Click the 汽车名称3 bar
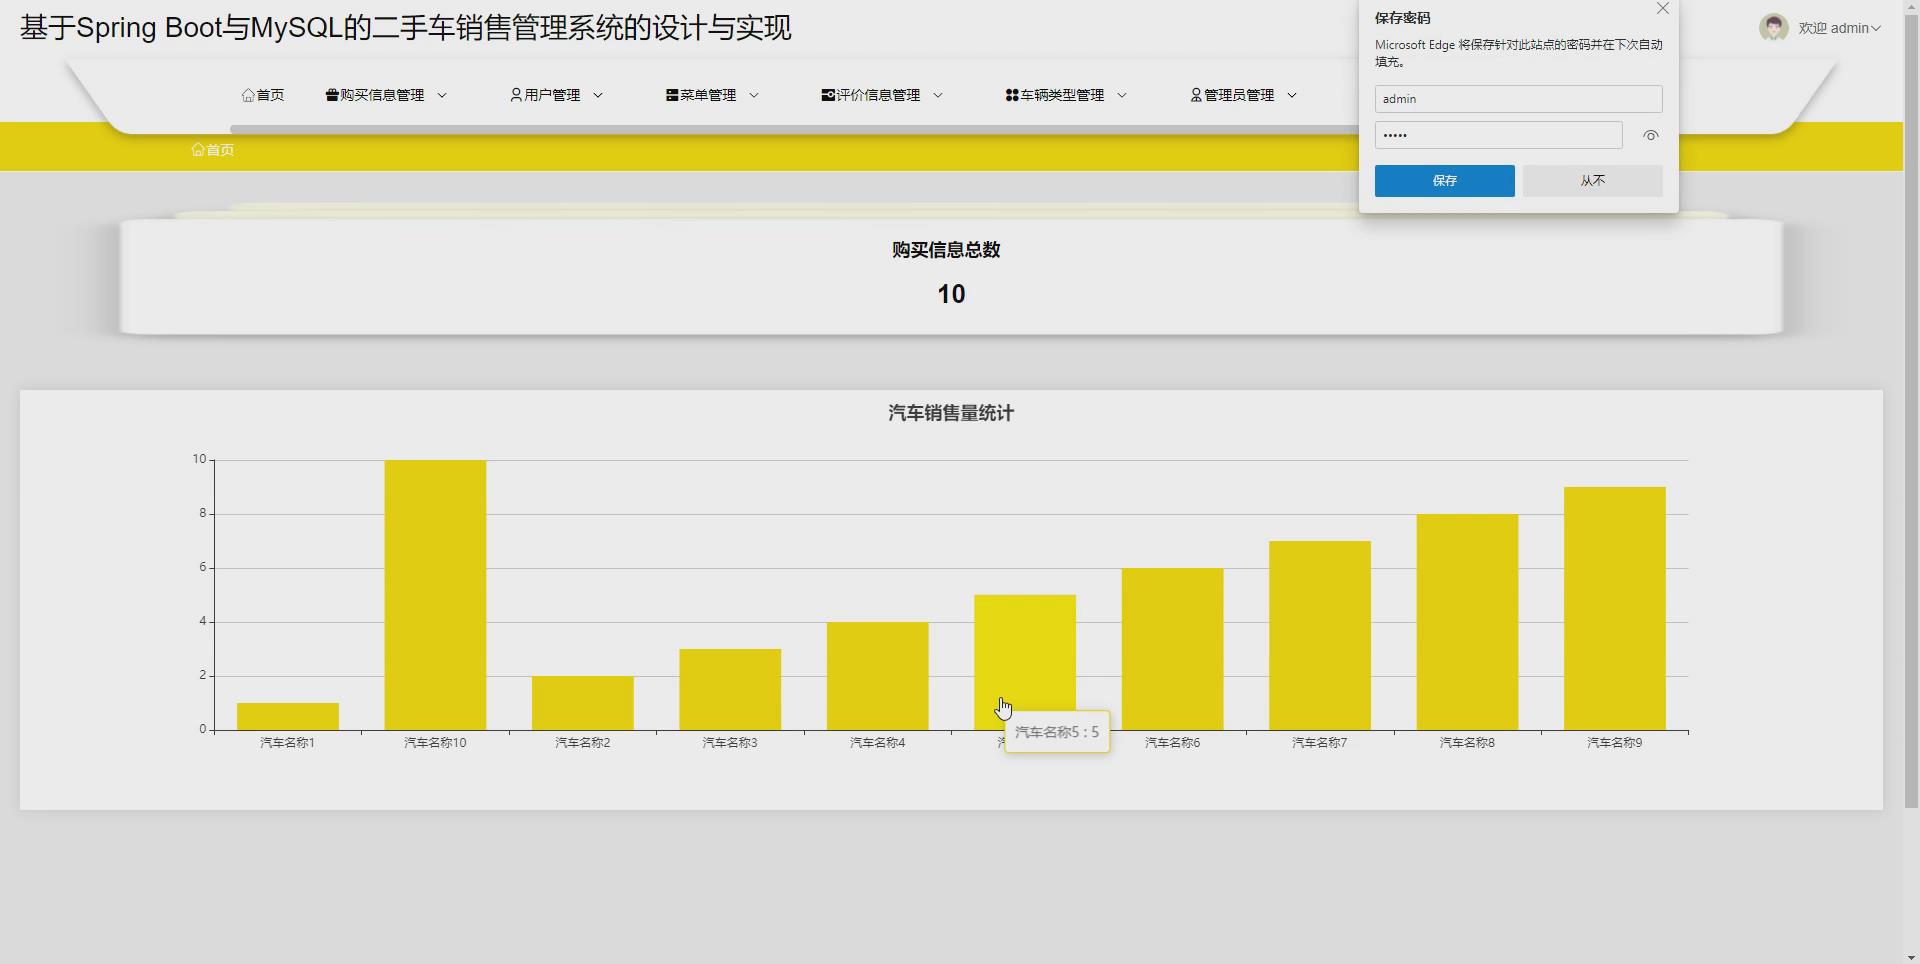This screenshot has width=1920, height=964. pyautogui.click(x=730, y=690)
